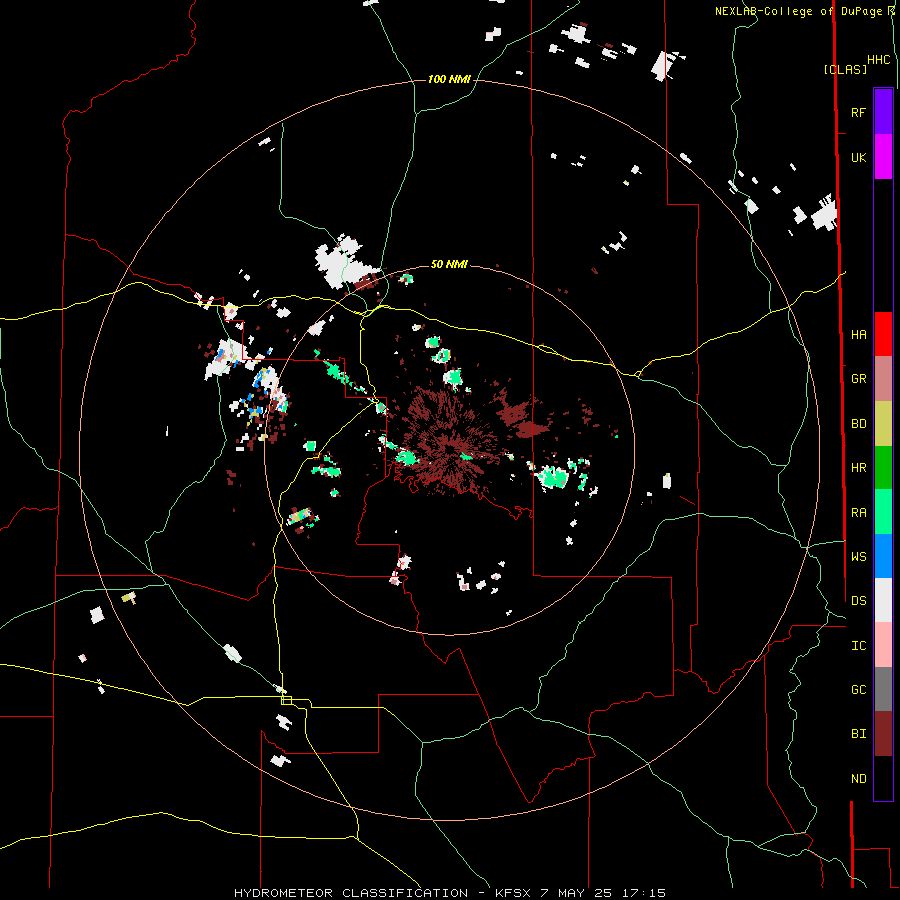
Task: Click the 'HR' legend label
Action: click(858, 468)
